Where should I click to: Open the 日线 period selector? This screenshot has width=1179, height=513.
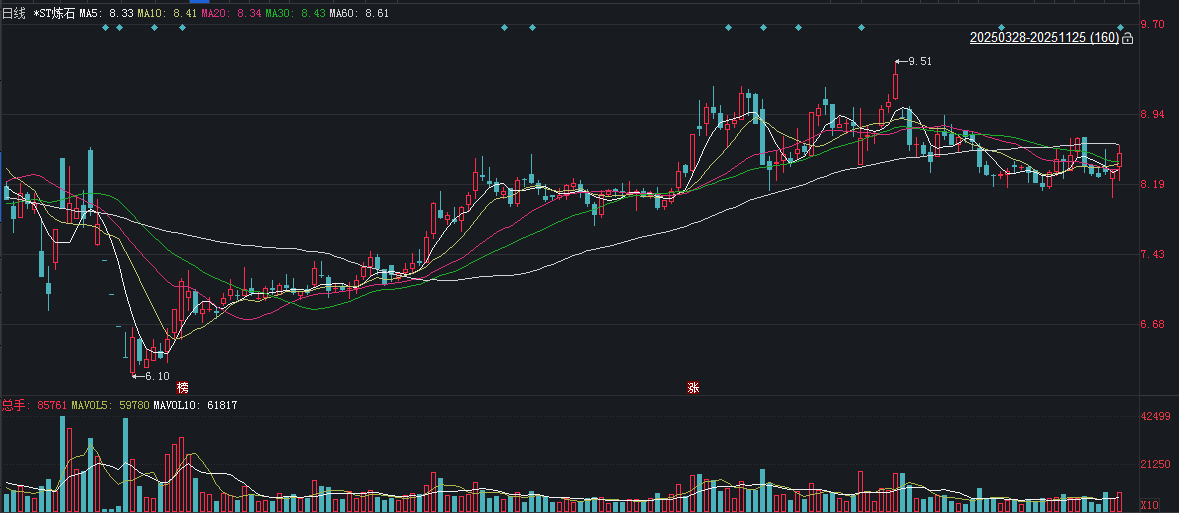click(x=14, y=14)
